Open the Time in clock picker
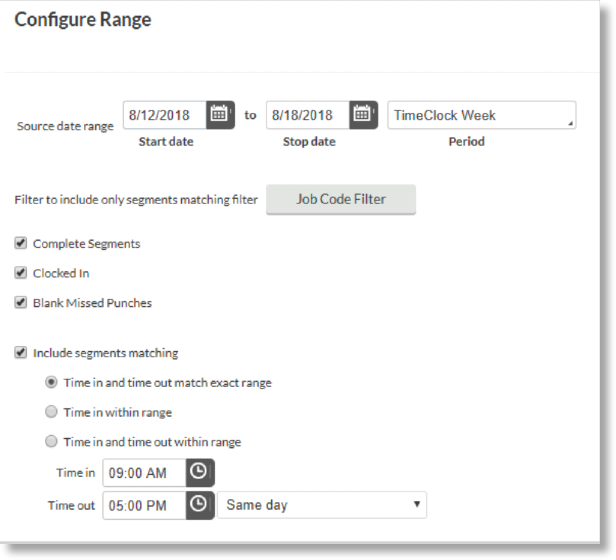Image resolution: width=616 pixels, height=560 pixels. point(200,472)
